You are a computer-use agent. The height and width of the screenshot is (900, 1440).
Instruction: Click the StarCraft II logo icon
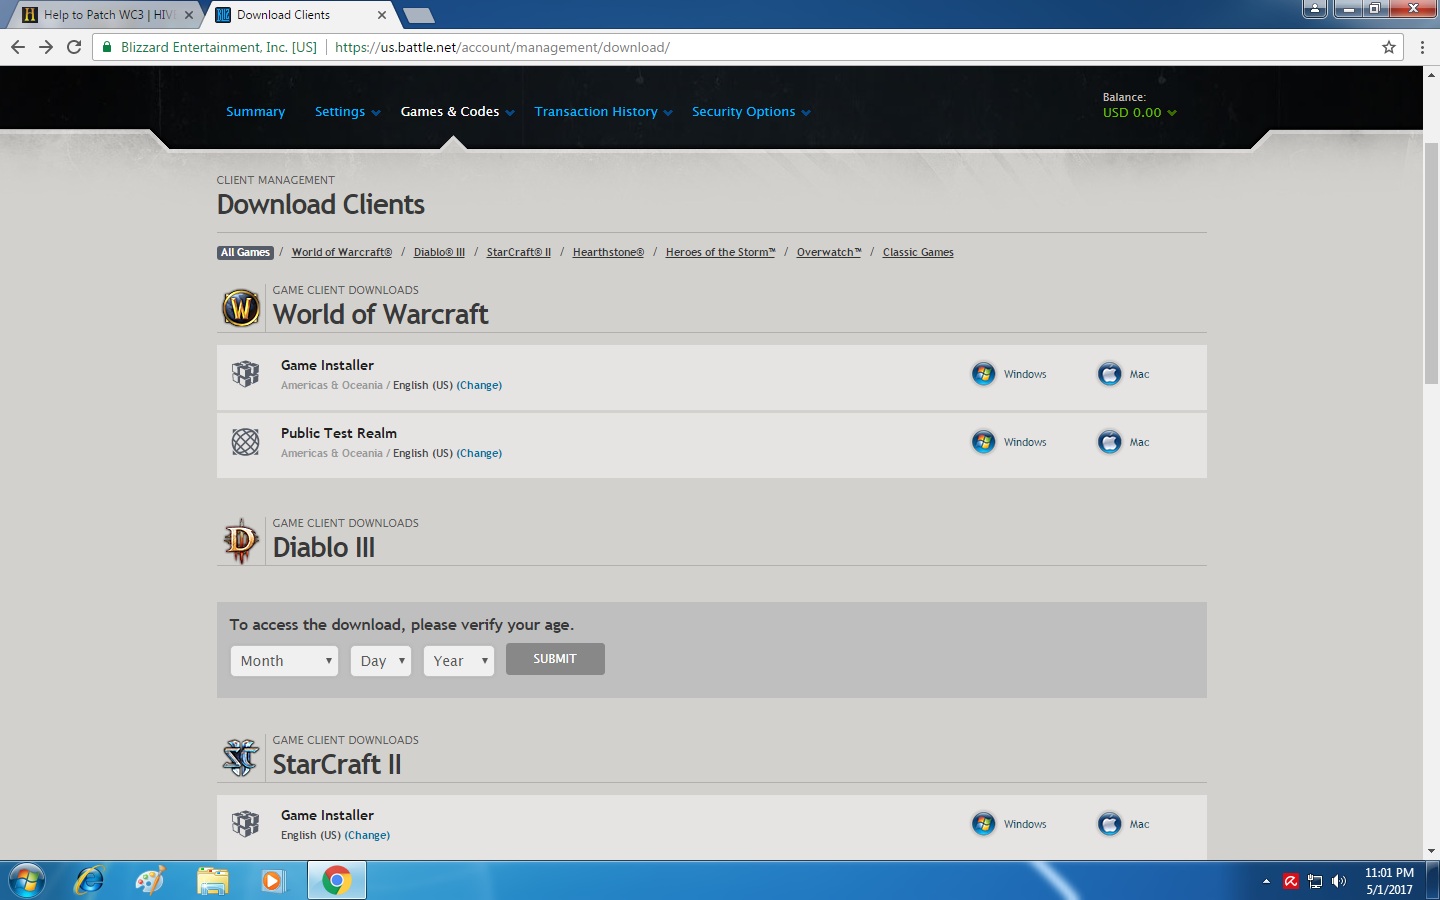coord(241,758)
